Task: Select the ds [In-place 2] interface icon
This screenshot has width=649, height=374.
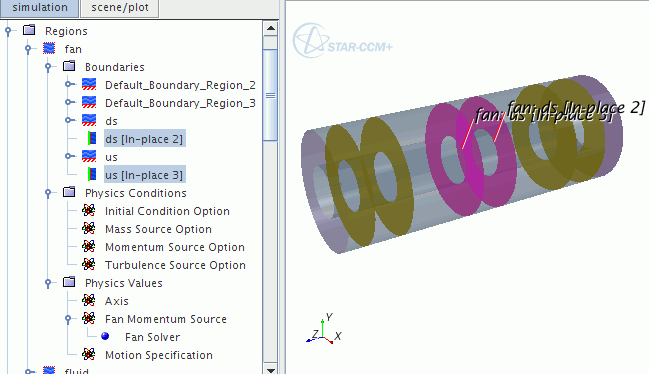Action: tap(92, 138)
